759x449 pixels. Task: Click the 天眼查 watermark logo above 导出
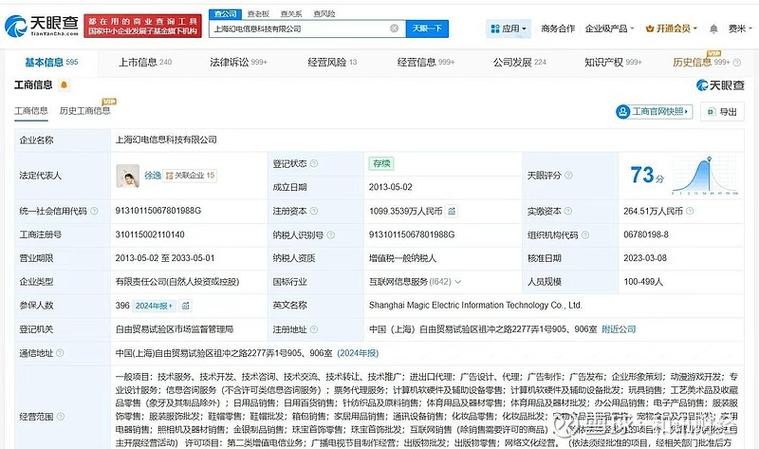(720, 86)
